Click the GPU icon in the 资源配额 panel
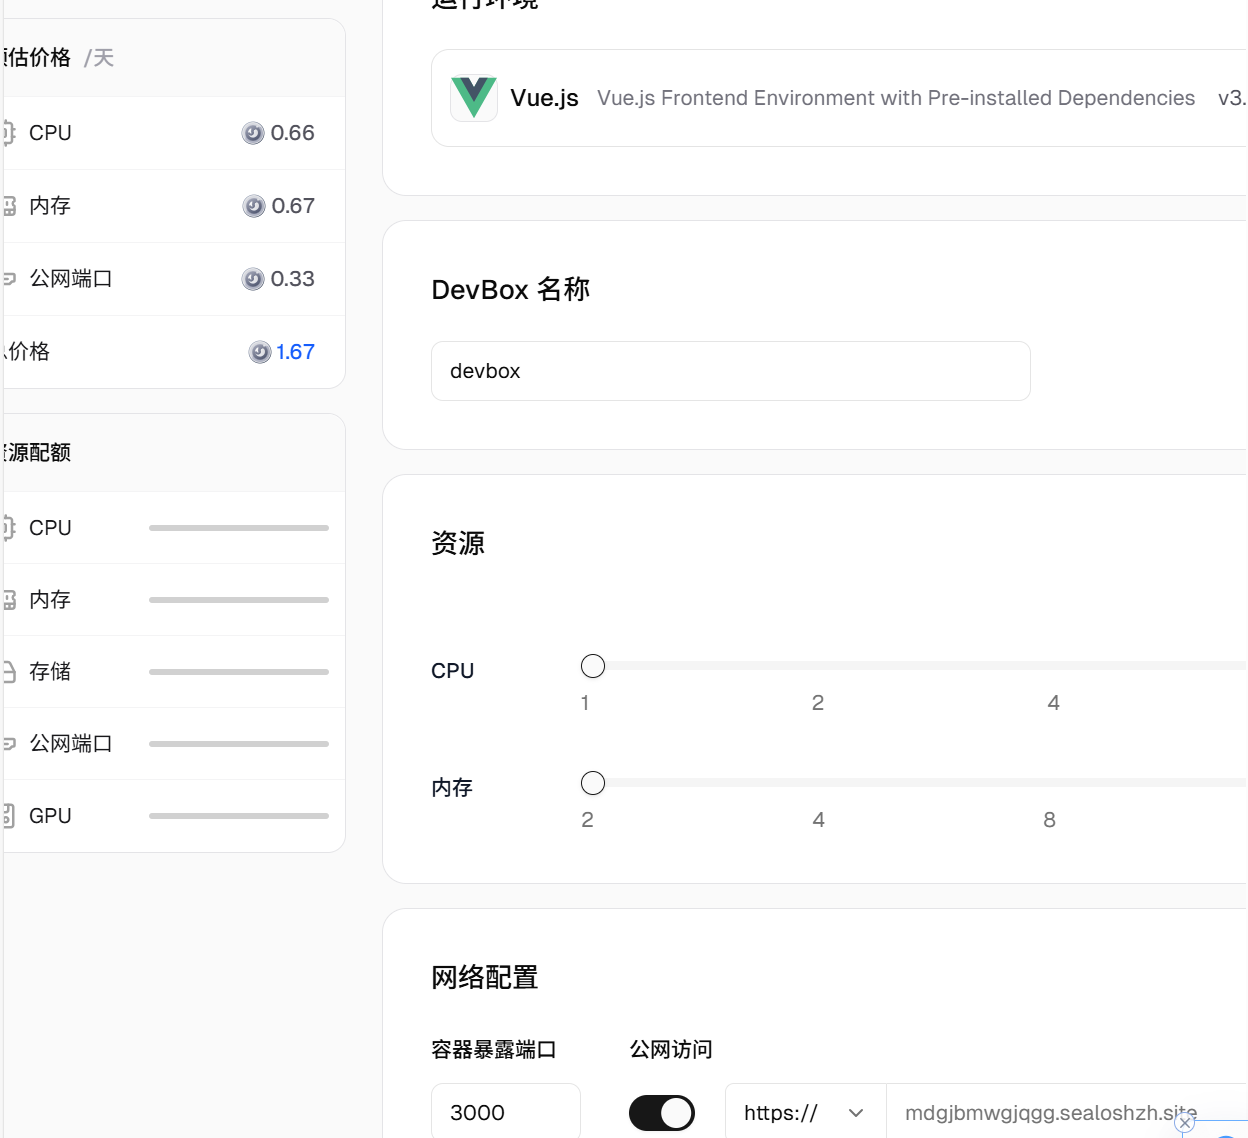 tap(7, 815)
